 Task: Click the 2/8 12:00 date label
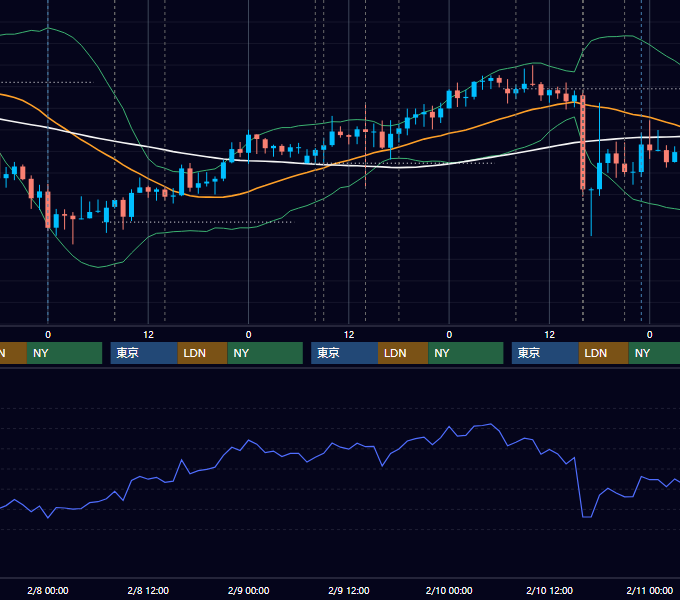point(148,590)
